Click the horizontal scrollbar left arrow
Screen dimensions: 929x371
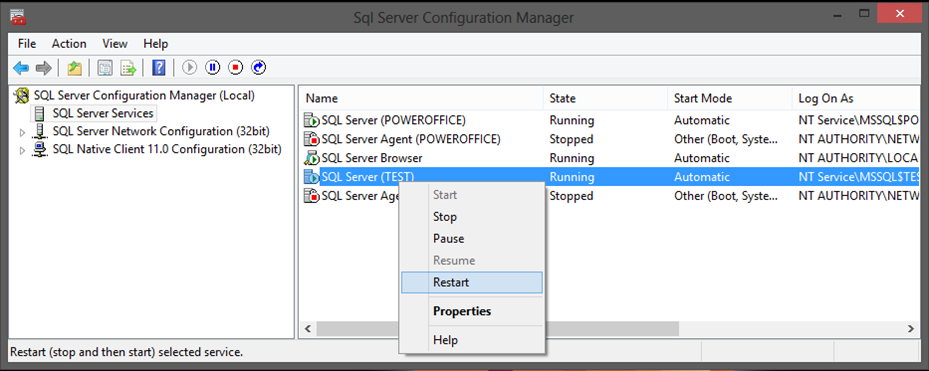[x=307, y=328]
